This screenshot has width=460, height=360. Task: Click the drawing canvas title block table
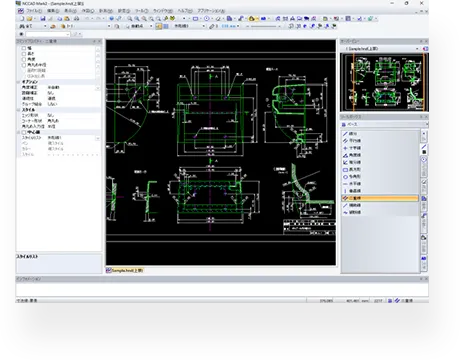[x=310, y=227]
